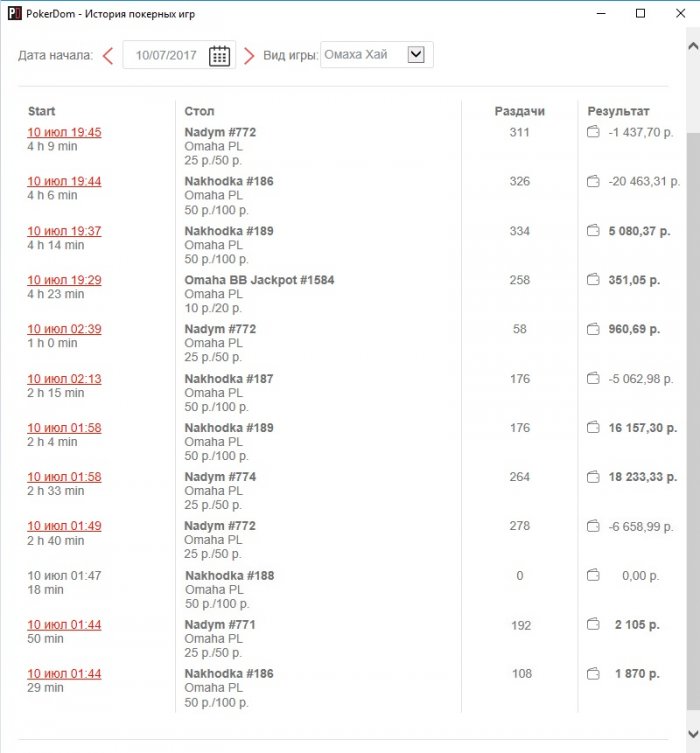Open the calendar date picker icon
This screenshot has width=700, height=753.
[x=219, y=56]
